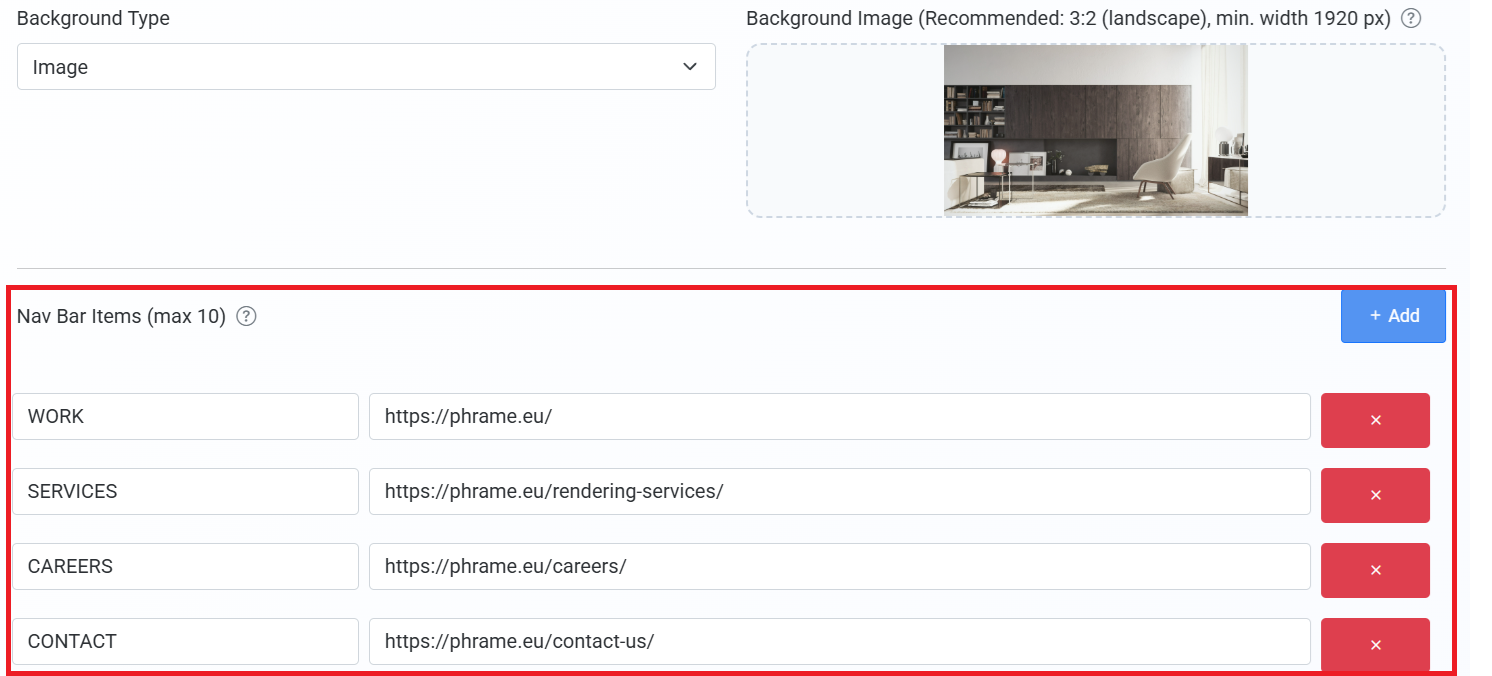Remove the SERVICES nav item
Image resolution: width=1492 pixels, height=676 pixels.
[1375, 495]
